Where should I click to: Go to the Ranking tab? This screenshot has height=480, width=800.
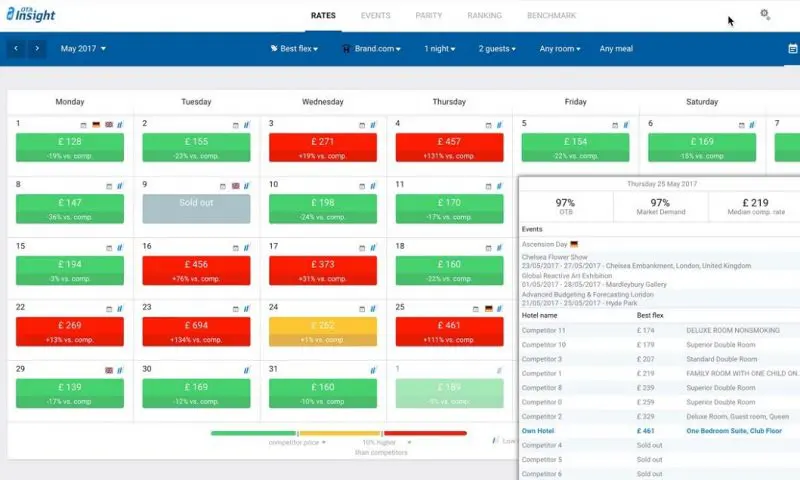pos(484,15)
